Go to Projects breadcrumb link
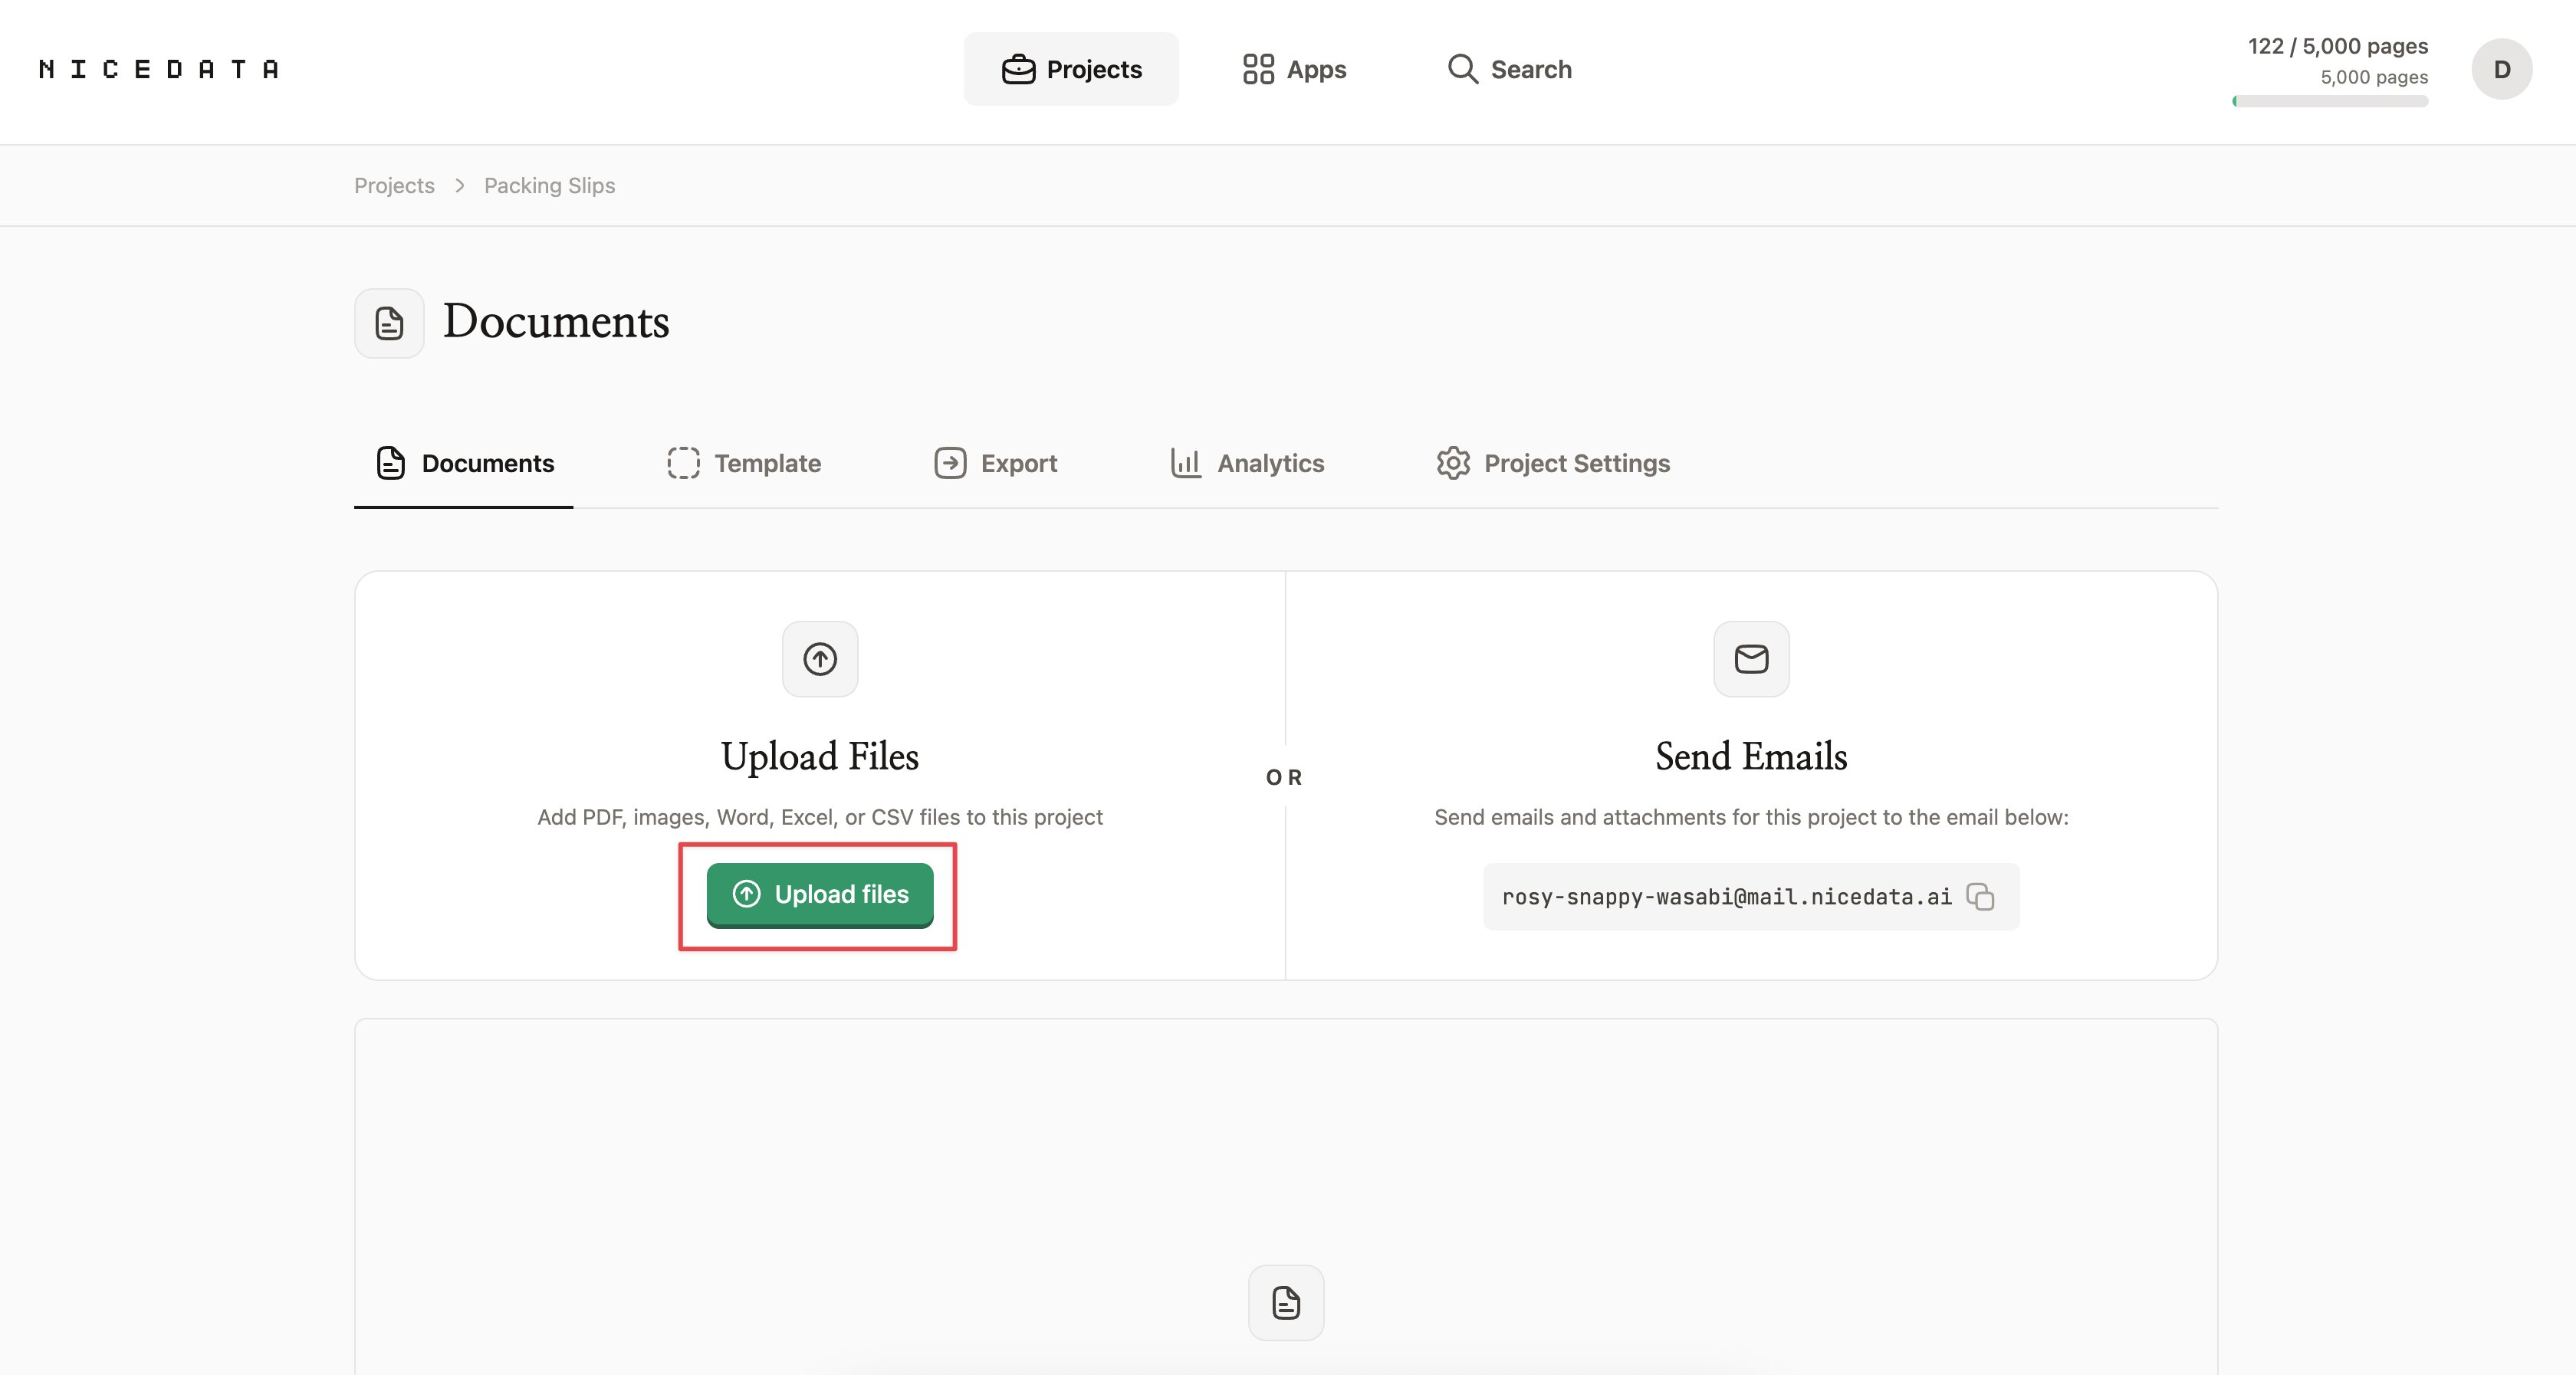This screenshot has width=2576, height=1375. 394,185
